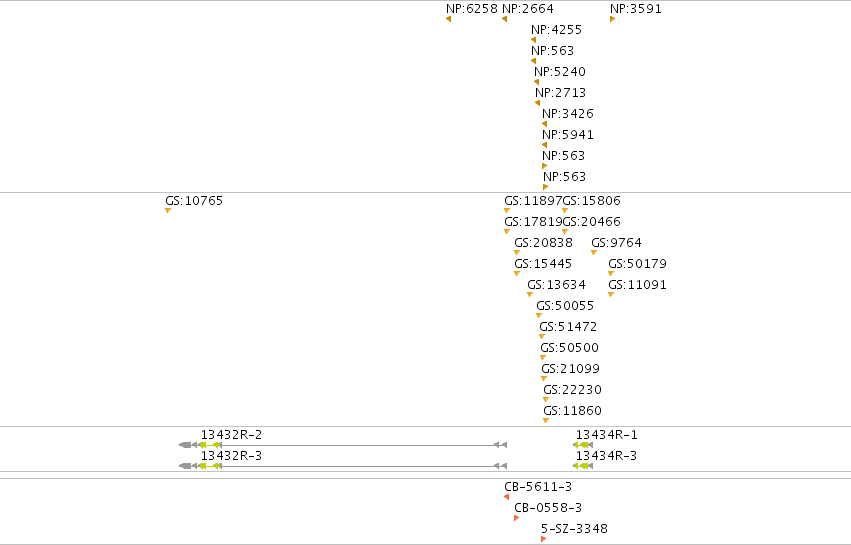Click the green exon arrows of 13434R-1
Viewport: 851px width, 545px height.
point(582,445)
